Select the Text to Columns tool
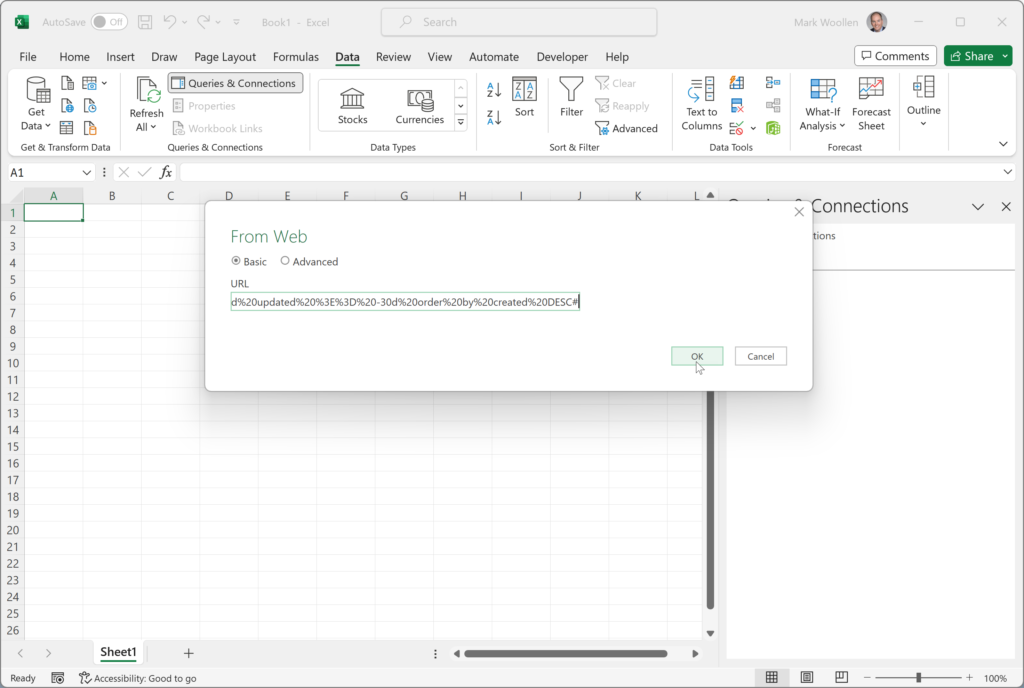Screen dimensions: 1024x688 pos(700,103)
